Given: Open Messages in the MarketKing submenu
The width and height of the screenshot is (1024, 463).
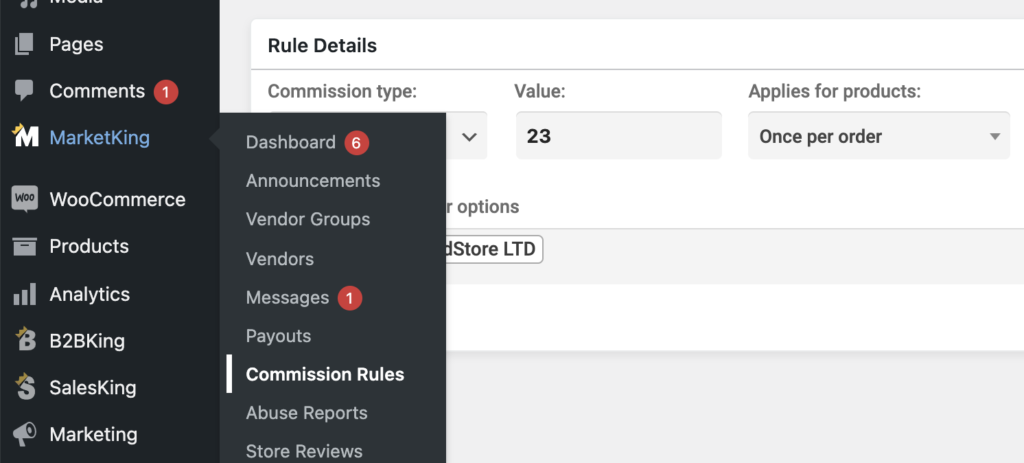Looking at the screenshot, I should (x=287, y=298).
